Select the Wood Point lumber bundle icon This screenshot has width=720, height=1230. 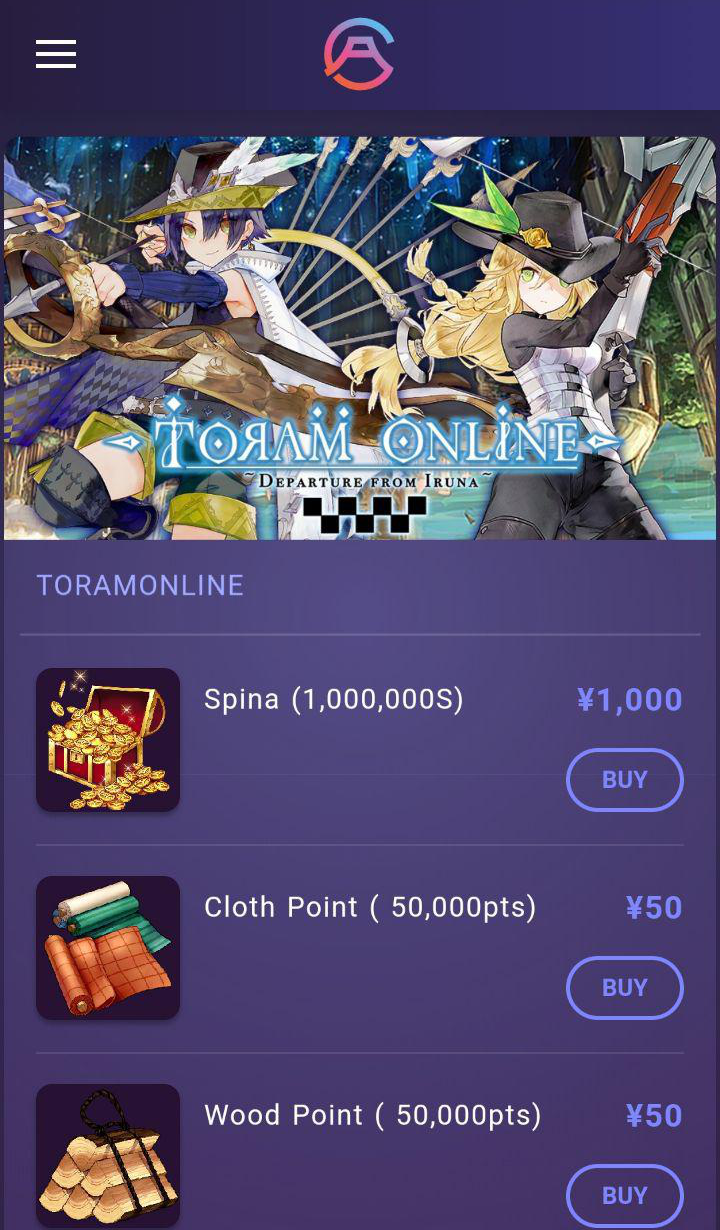(108, 1156)
